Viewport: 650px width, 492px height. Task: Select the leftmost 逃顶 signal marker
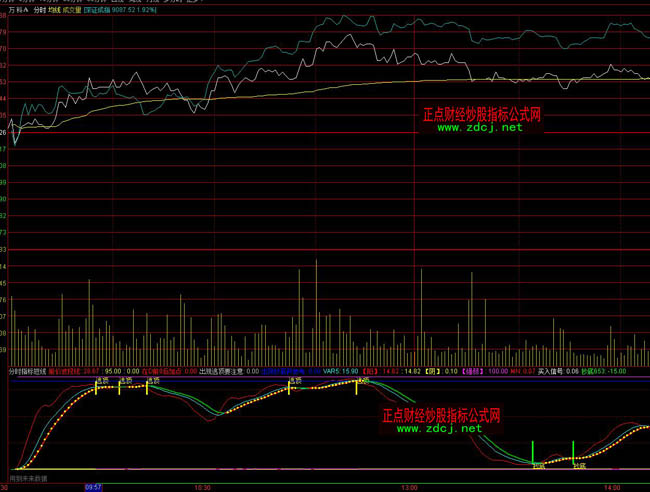point(103,381)
